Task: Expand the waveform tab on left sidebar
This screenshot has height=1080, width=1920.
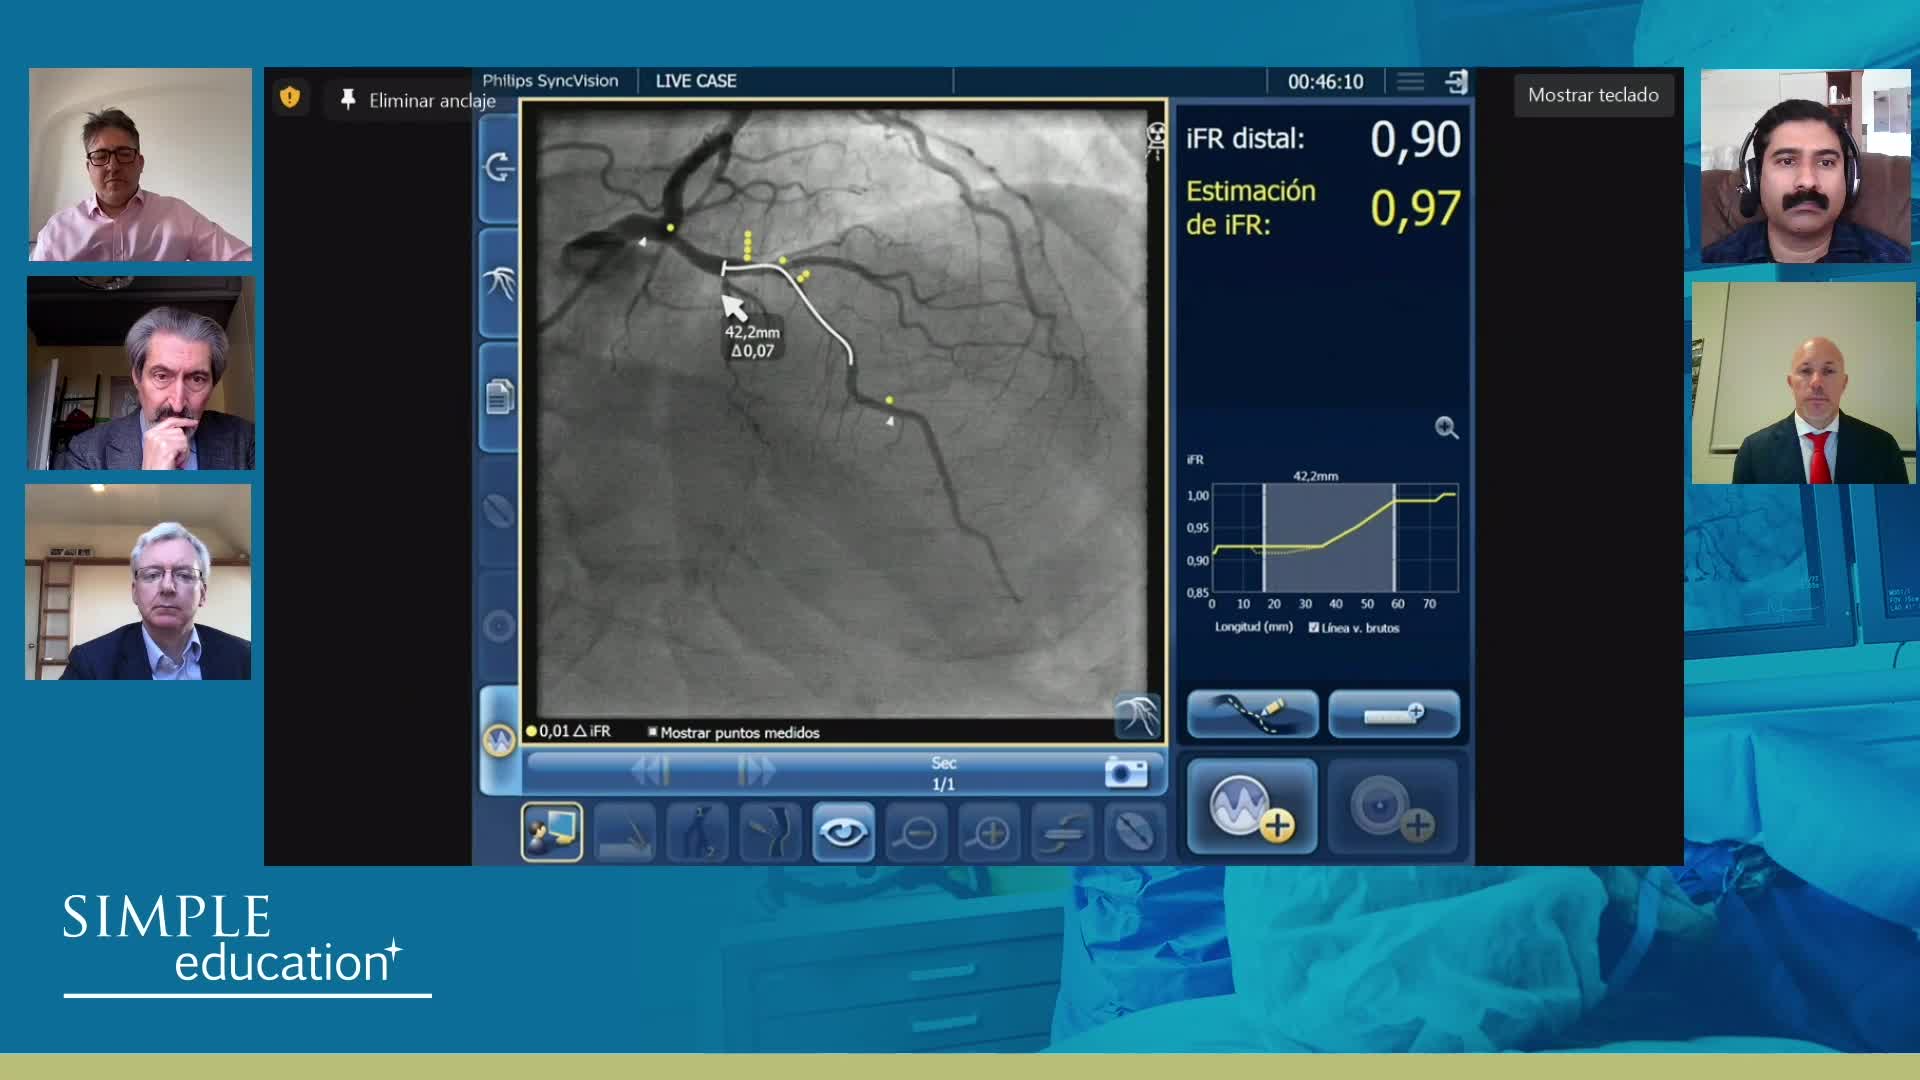Action: pos(499,740)
